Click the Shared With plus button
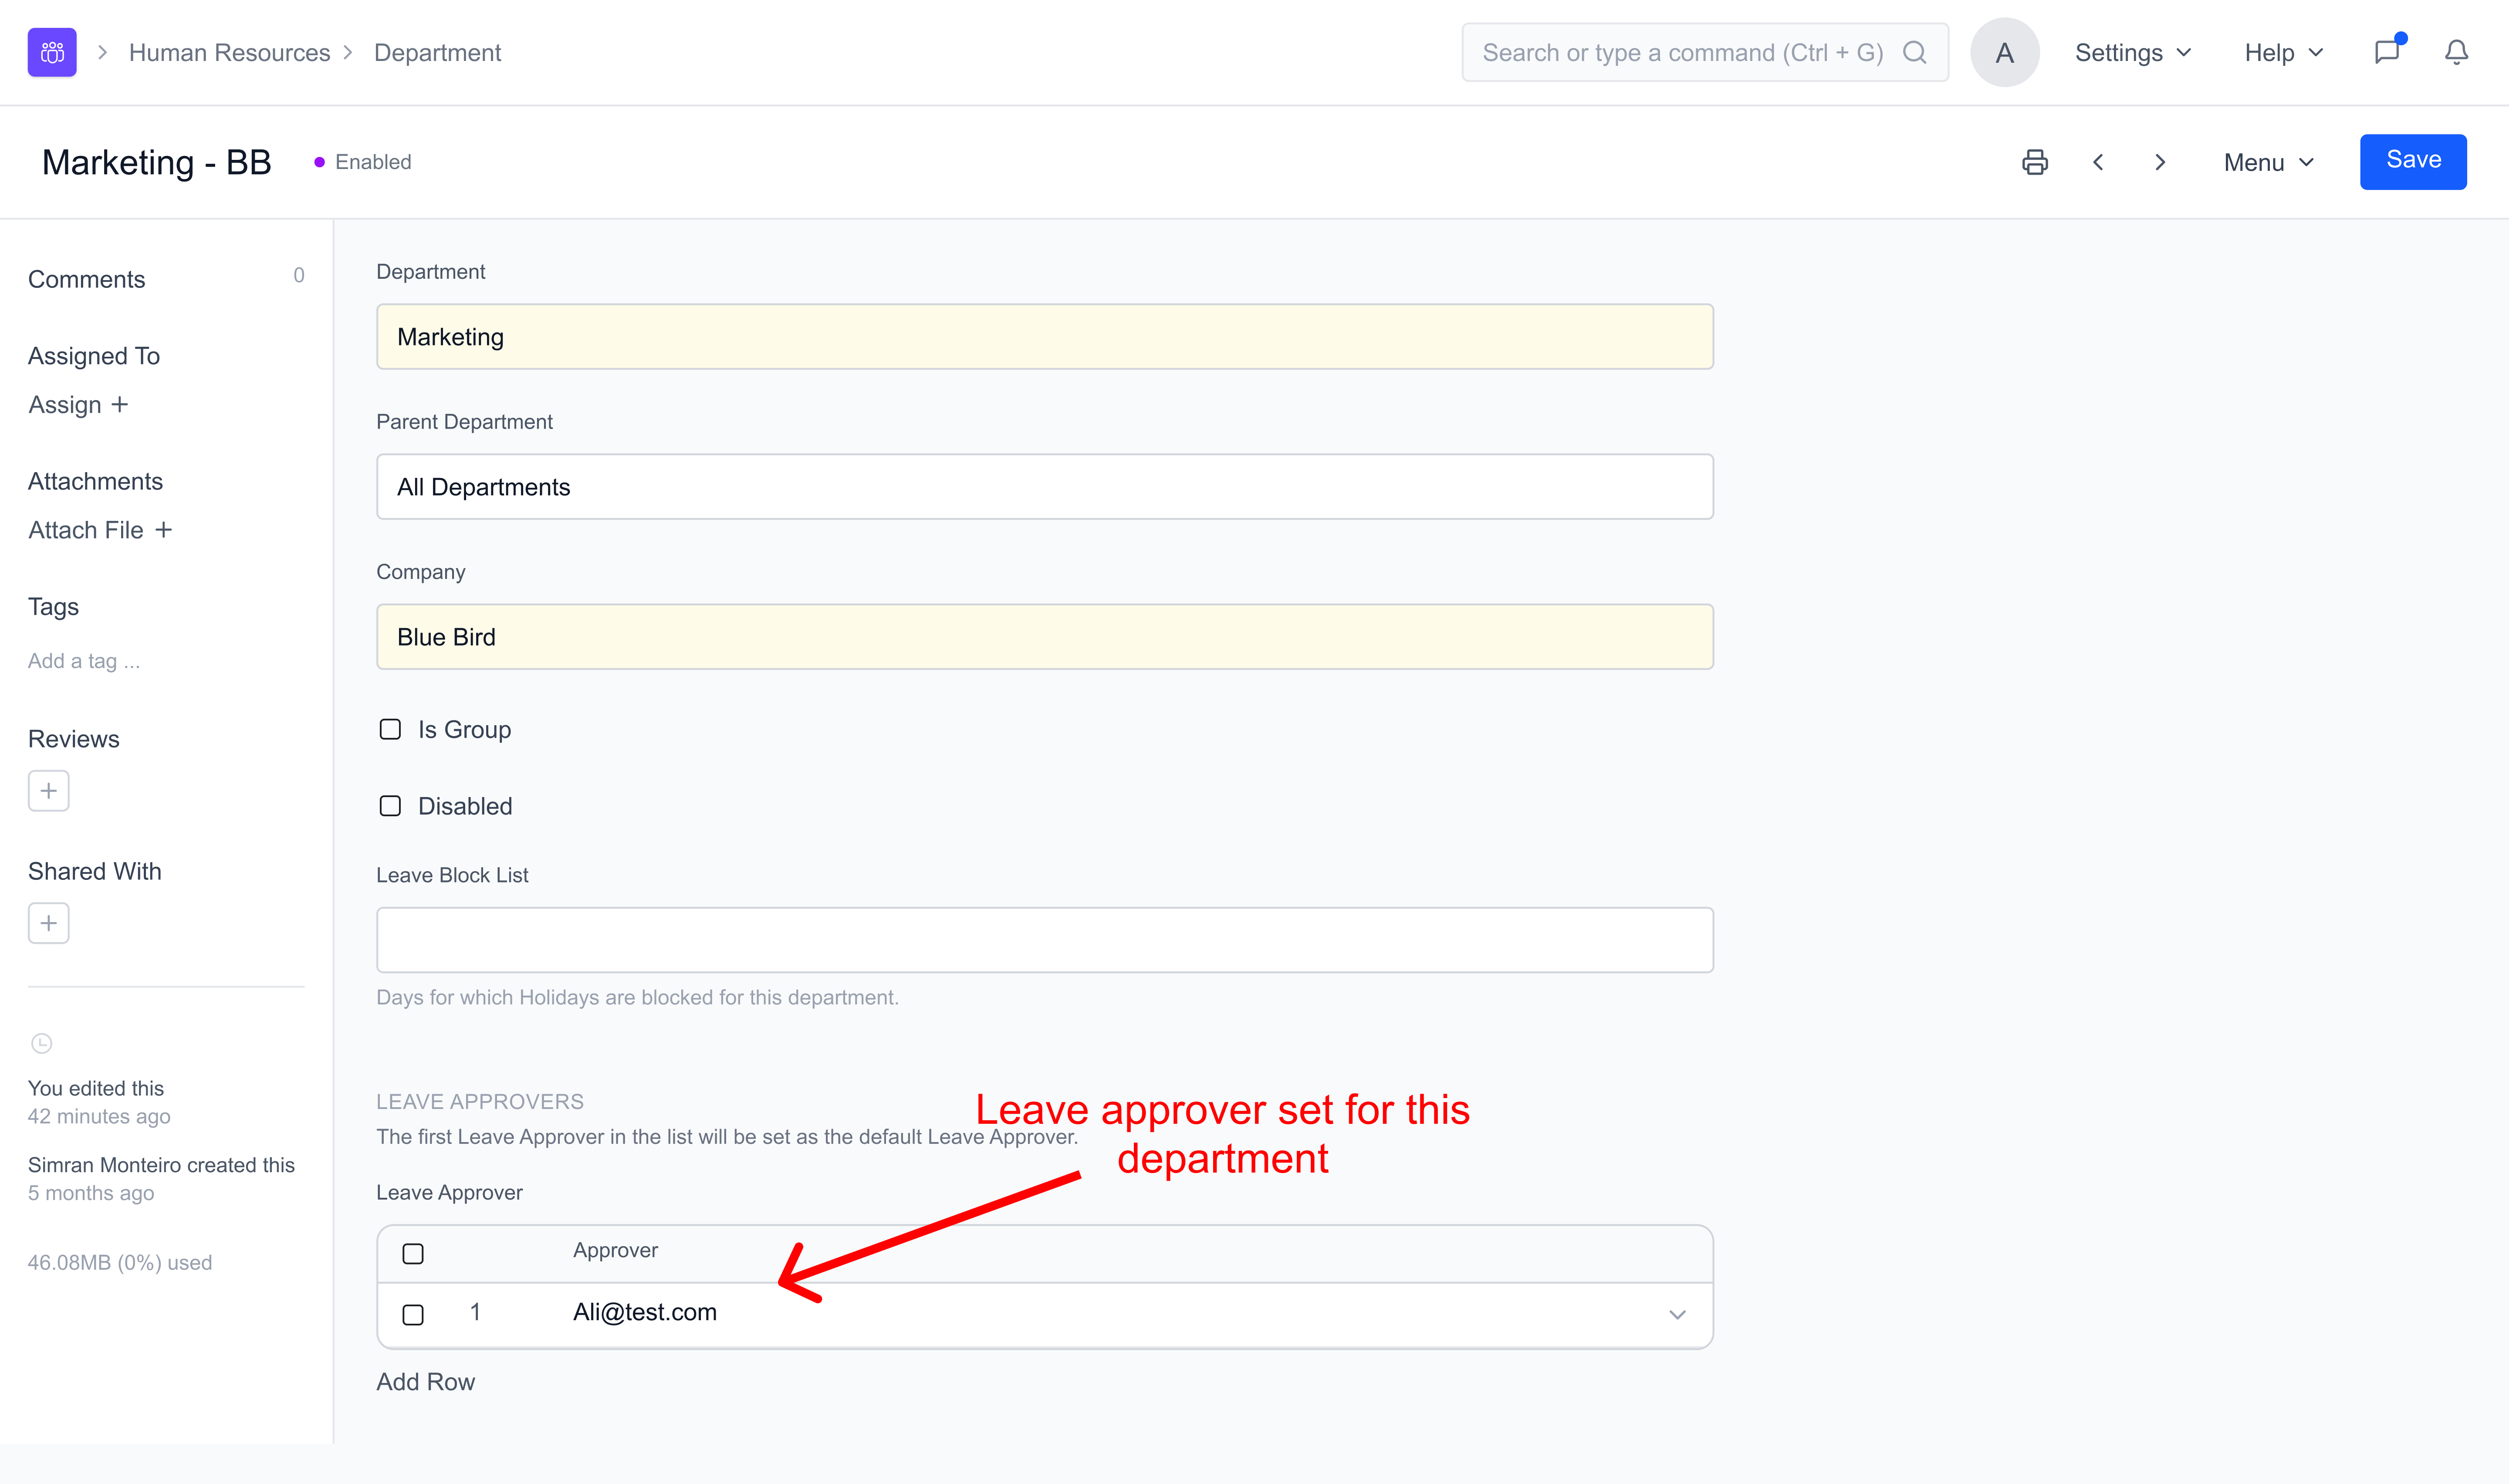This screenshot has width=2509, height=1484. (48, 923)
